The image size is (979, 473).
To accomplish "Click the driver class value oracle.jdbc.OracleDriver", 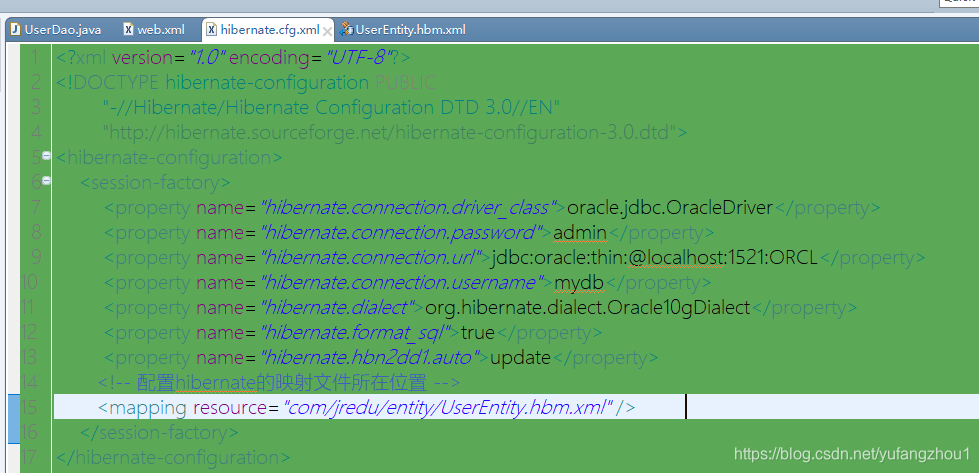I will (x=670, y=207).
